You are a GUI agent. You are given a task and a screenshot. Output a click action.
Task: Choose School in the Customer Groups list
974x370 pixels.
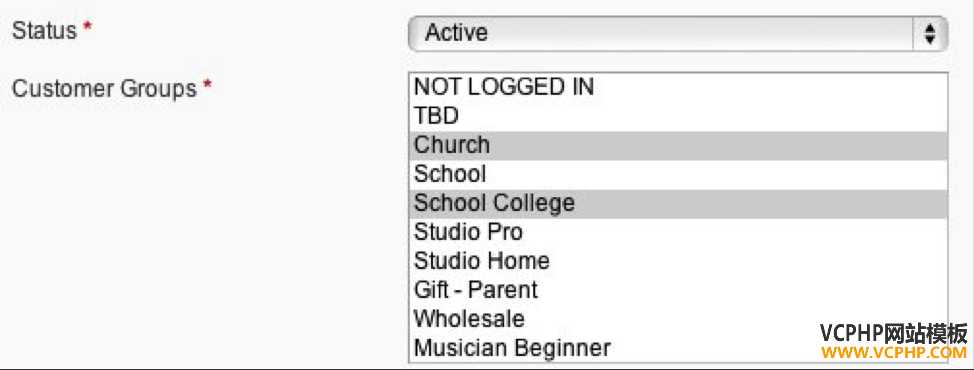click(x=678, y=174)
